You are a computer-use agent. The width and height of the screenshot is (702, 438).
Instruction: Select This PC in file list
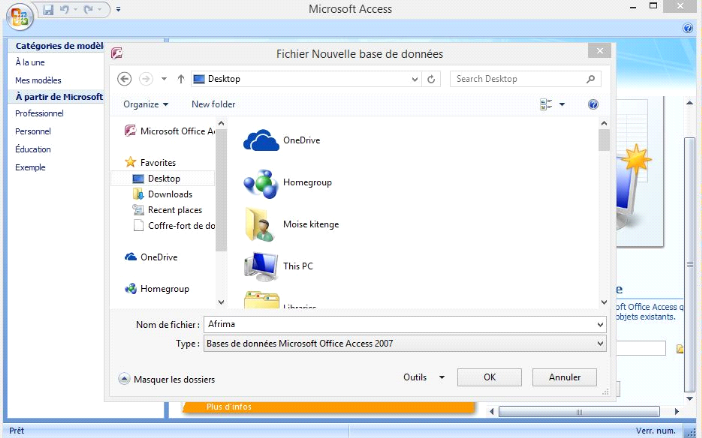298,266
